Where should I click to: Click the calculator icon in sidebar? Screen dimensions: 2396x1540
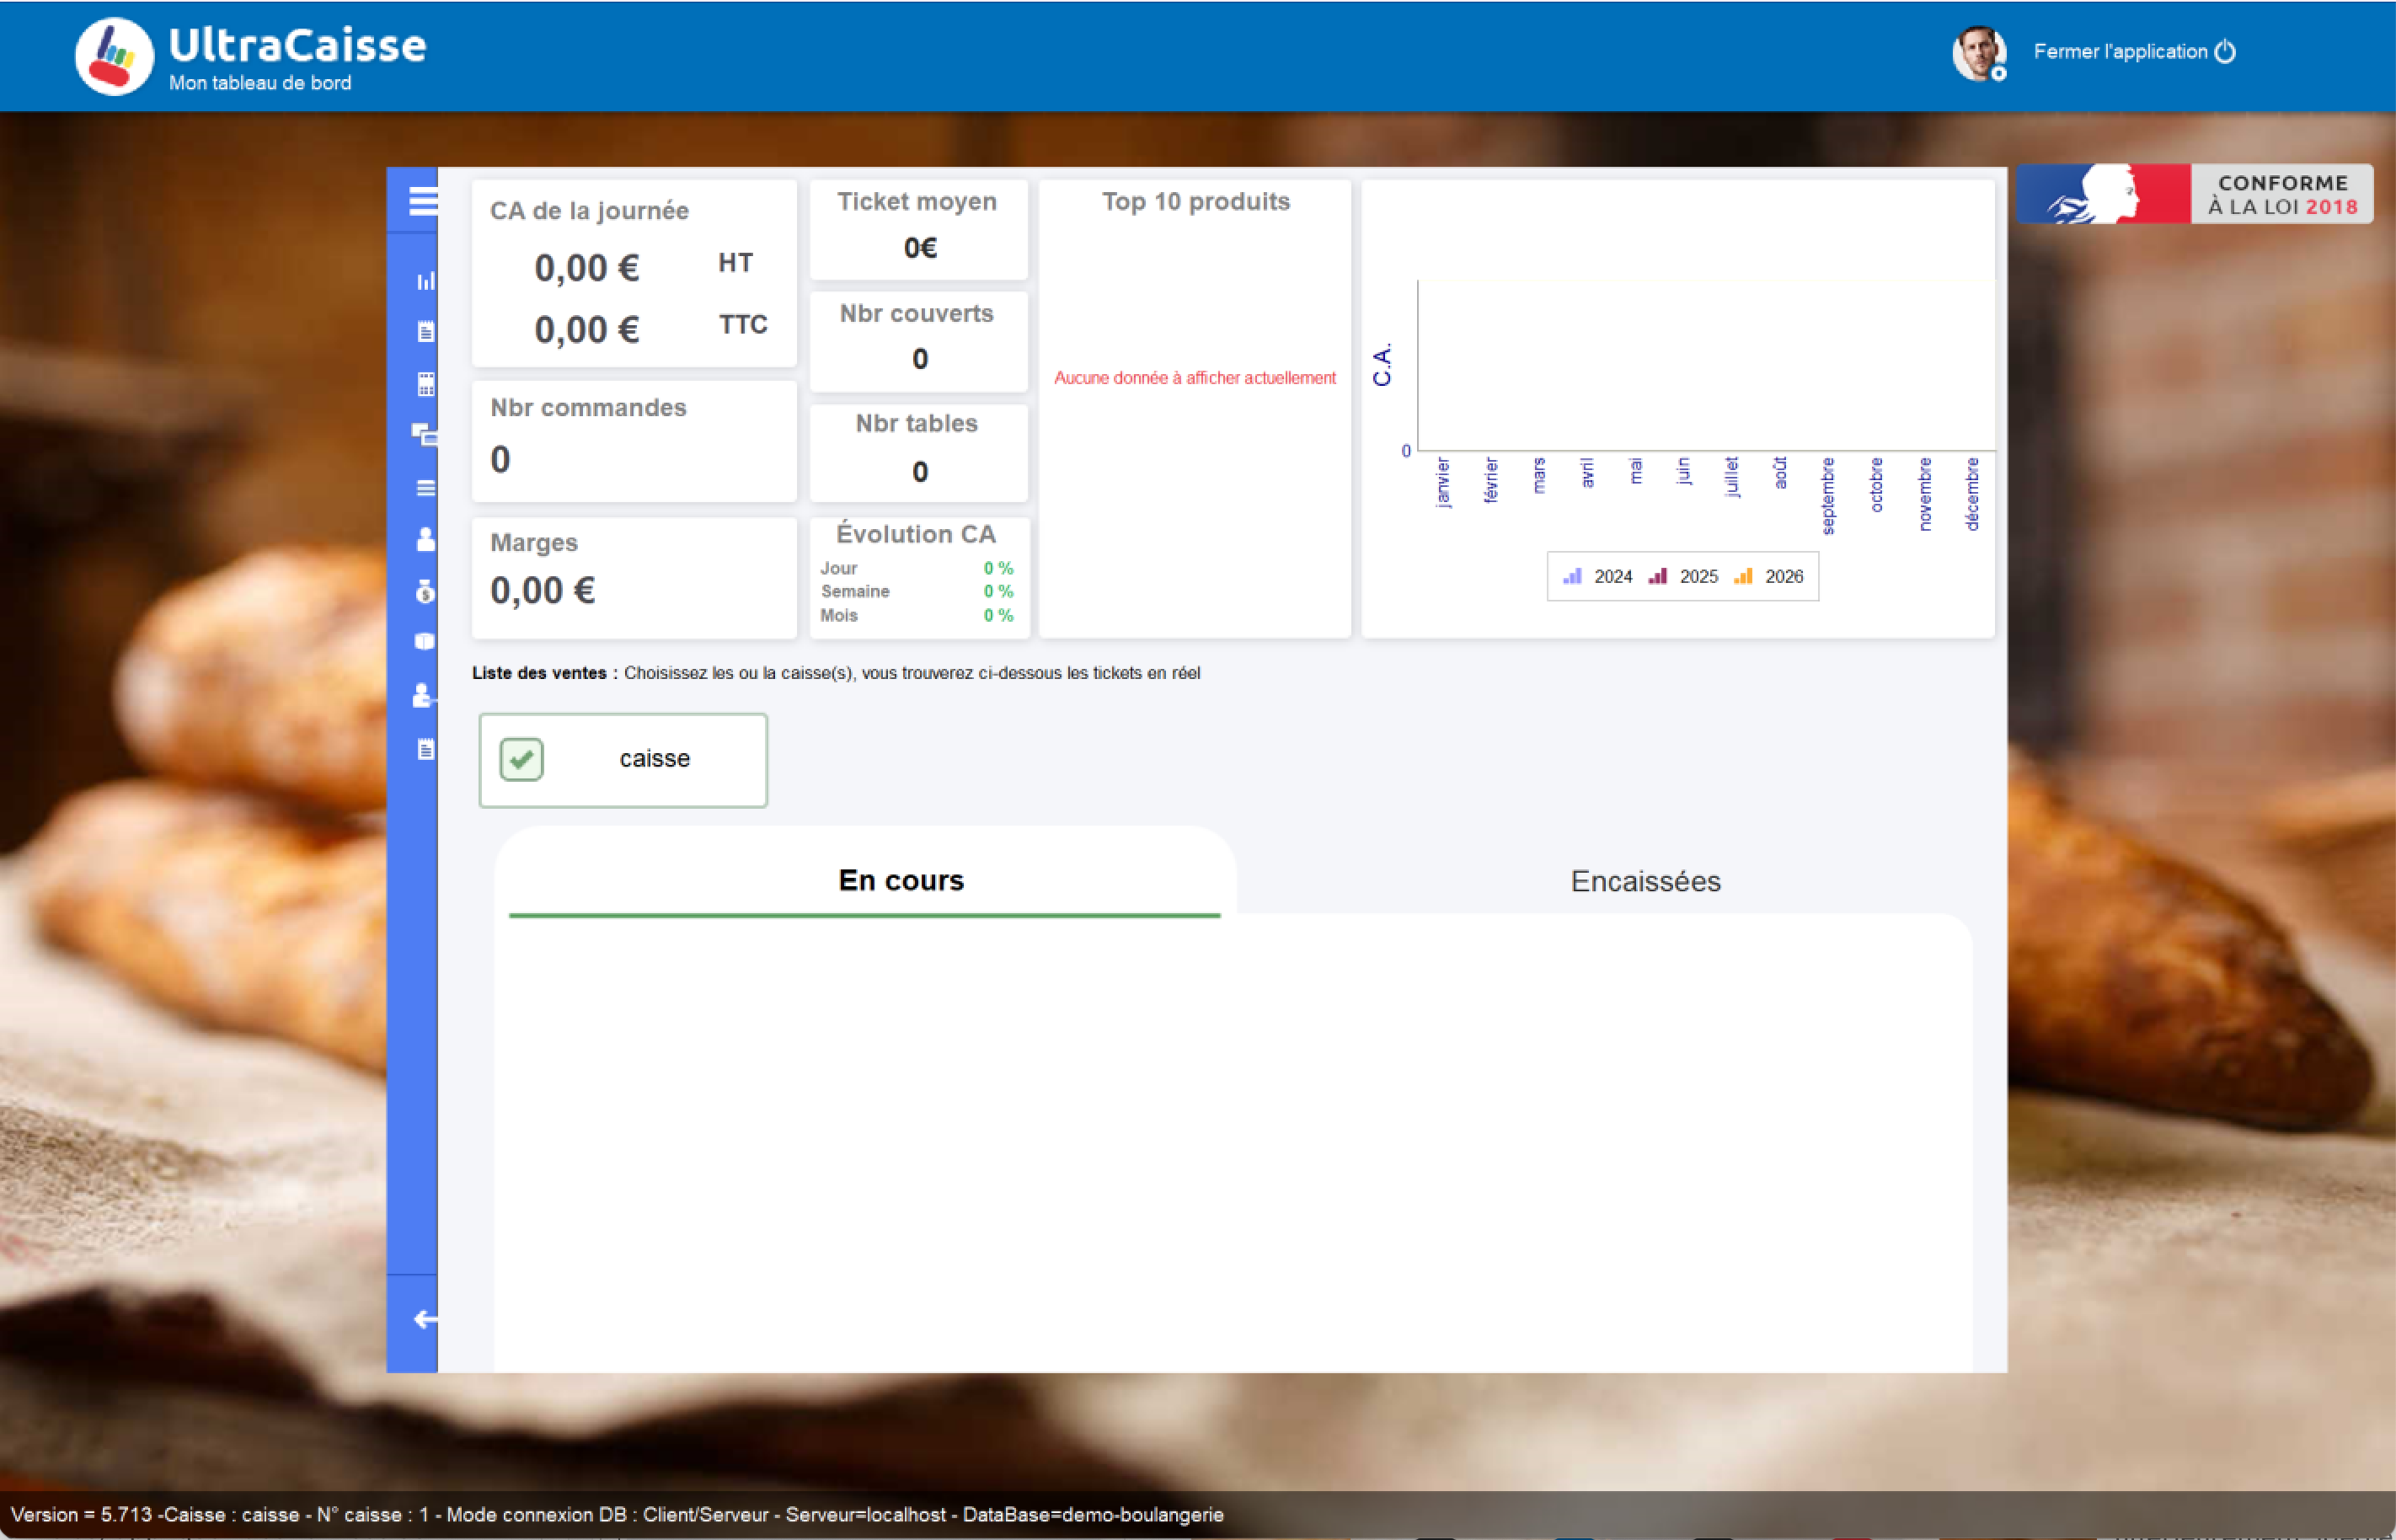coord(426,384)
